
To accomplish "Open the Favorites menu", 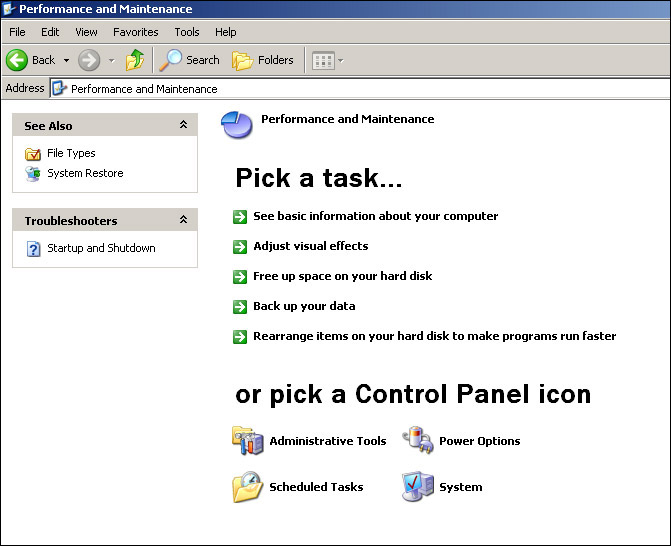I will tap(135, 32).
